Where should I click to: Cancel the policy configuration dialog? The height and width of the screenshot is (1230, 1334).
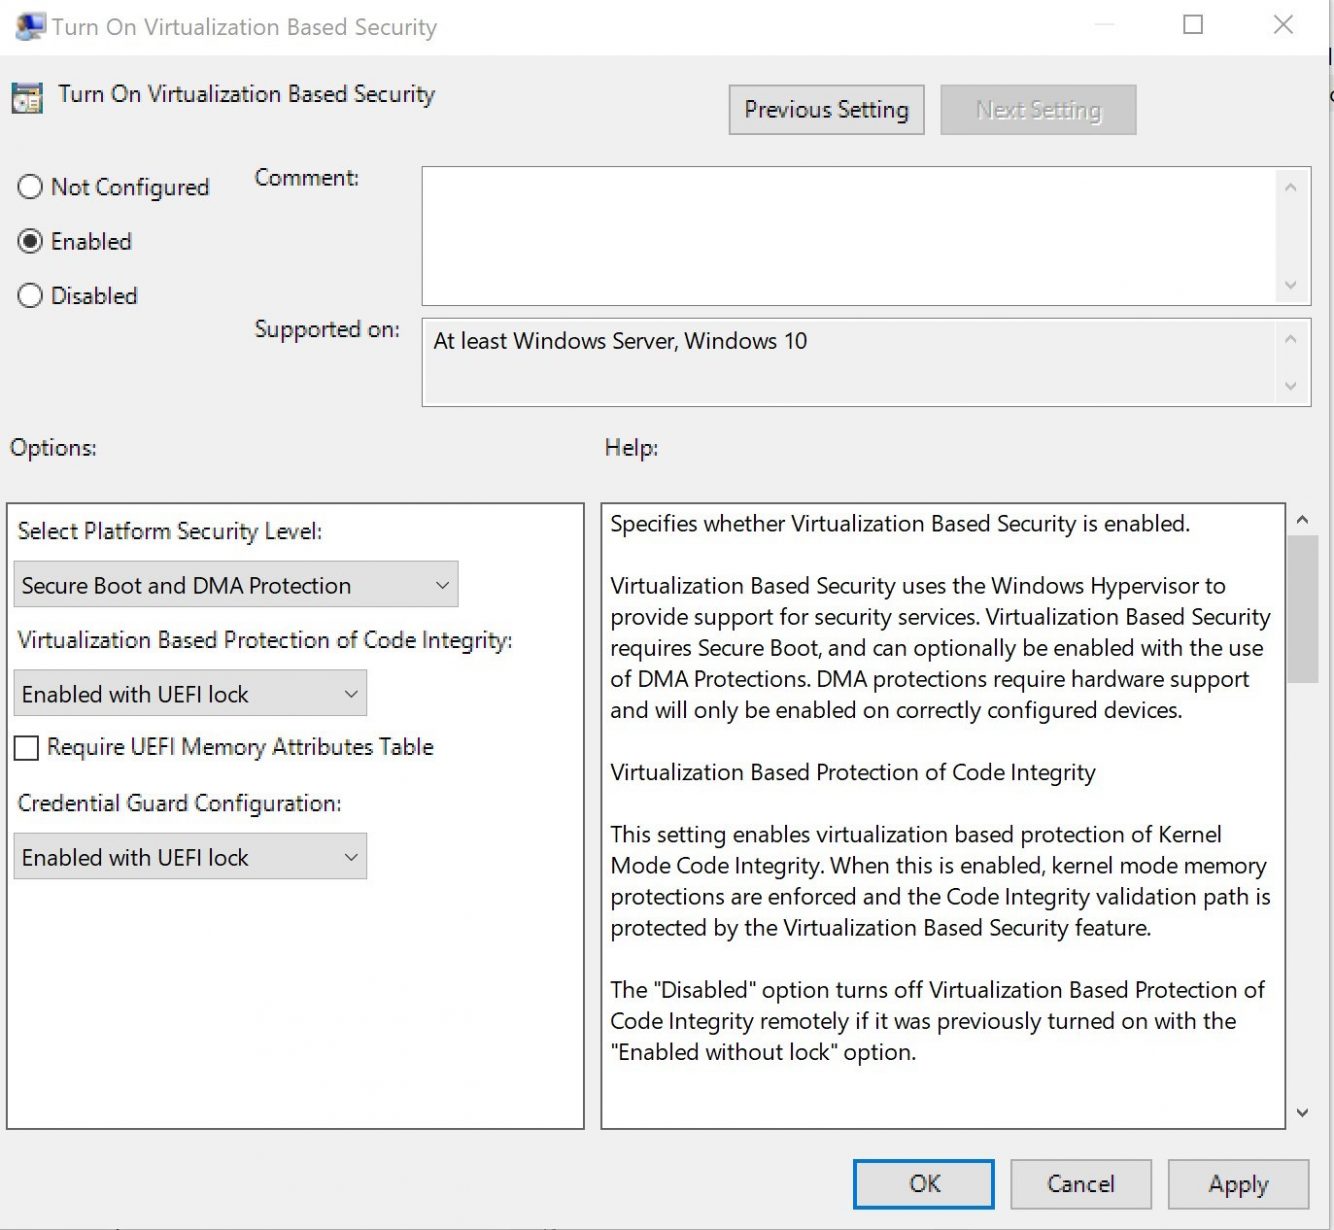(1080, 1184)
